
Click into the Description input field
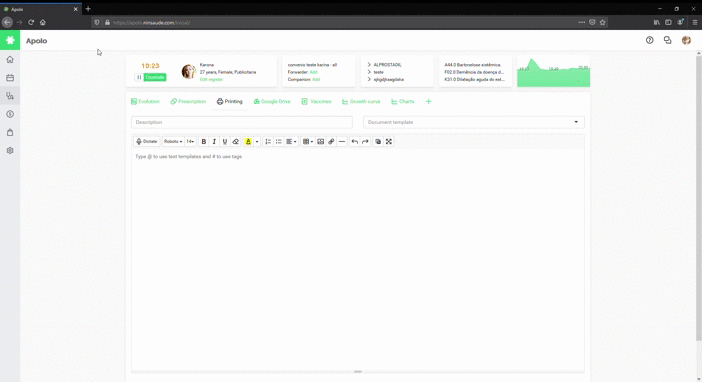point(242,122)
